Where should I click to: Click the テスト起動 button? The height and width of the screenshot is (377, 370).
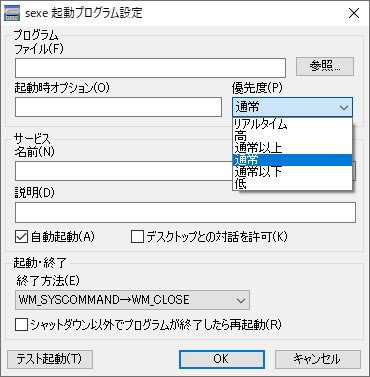(x=49, y=359)
